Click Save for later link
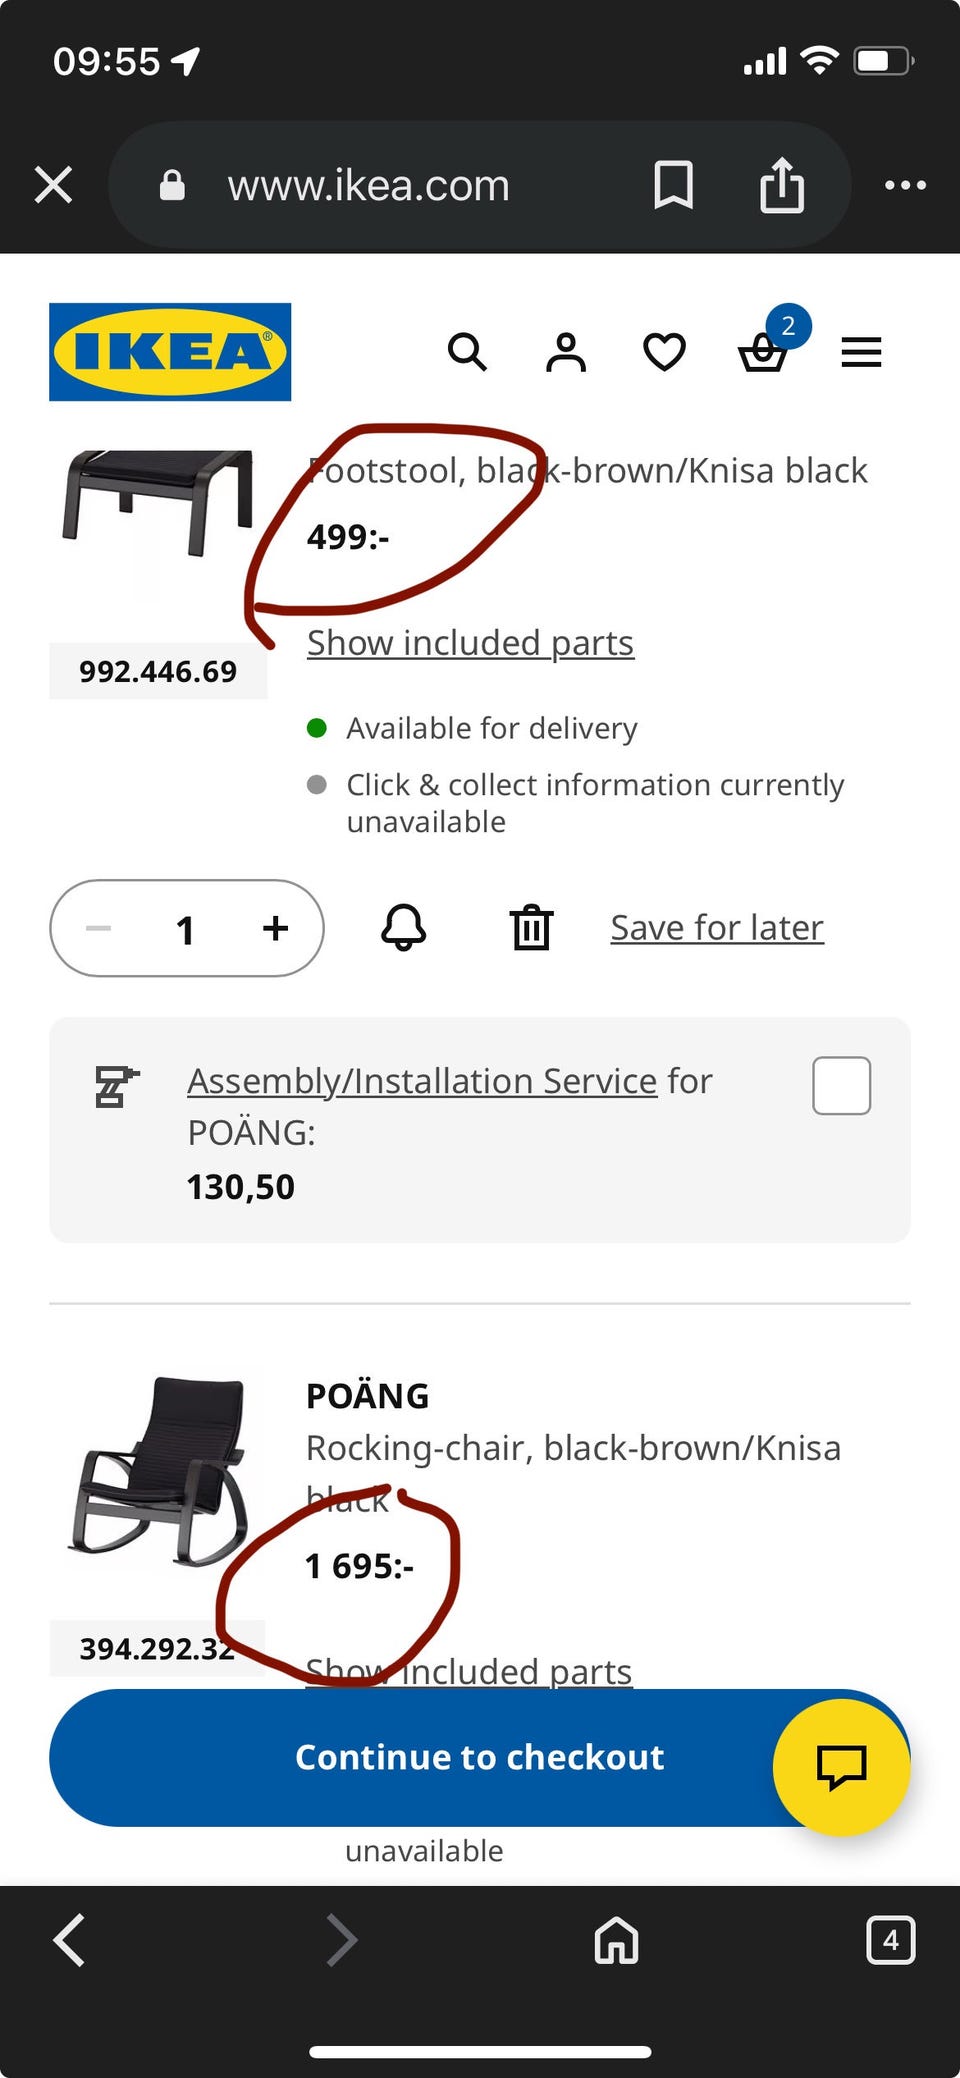The image size is (960, 2078). coord(717,928)
